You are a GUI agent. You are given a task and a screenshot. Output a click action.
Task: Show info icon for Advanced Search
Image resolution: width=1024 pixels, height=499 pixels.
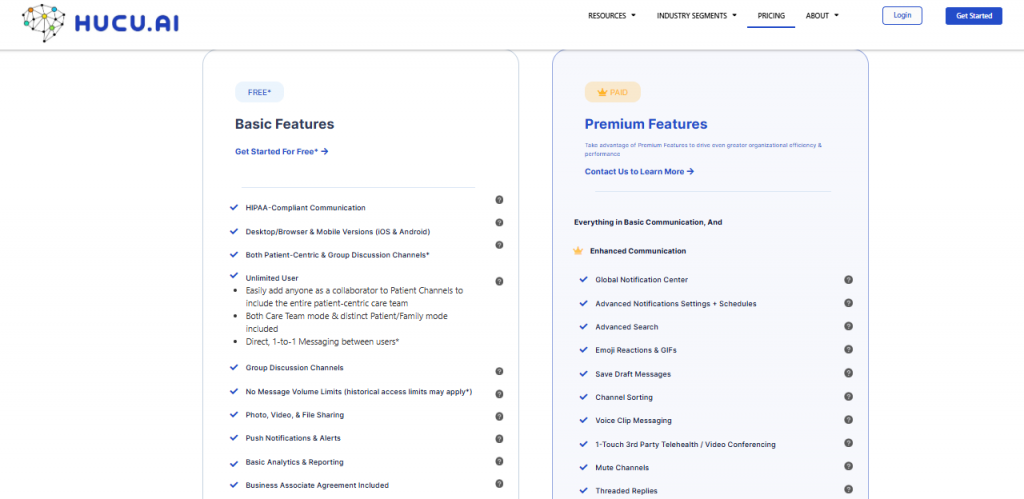(848, 326)
